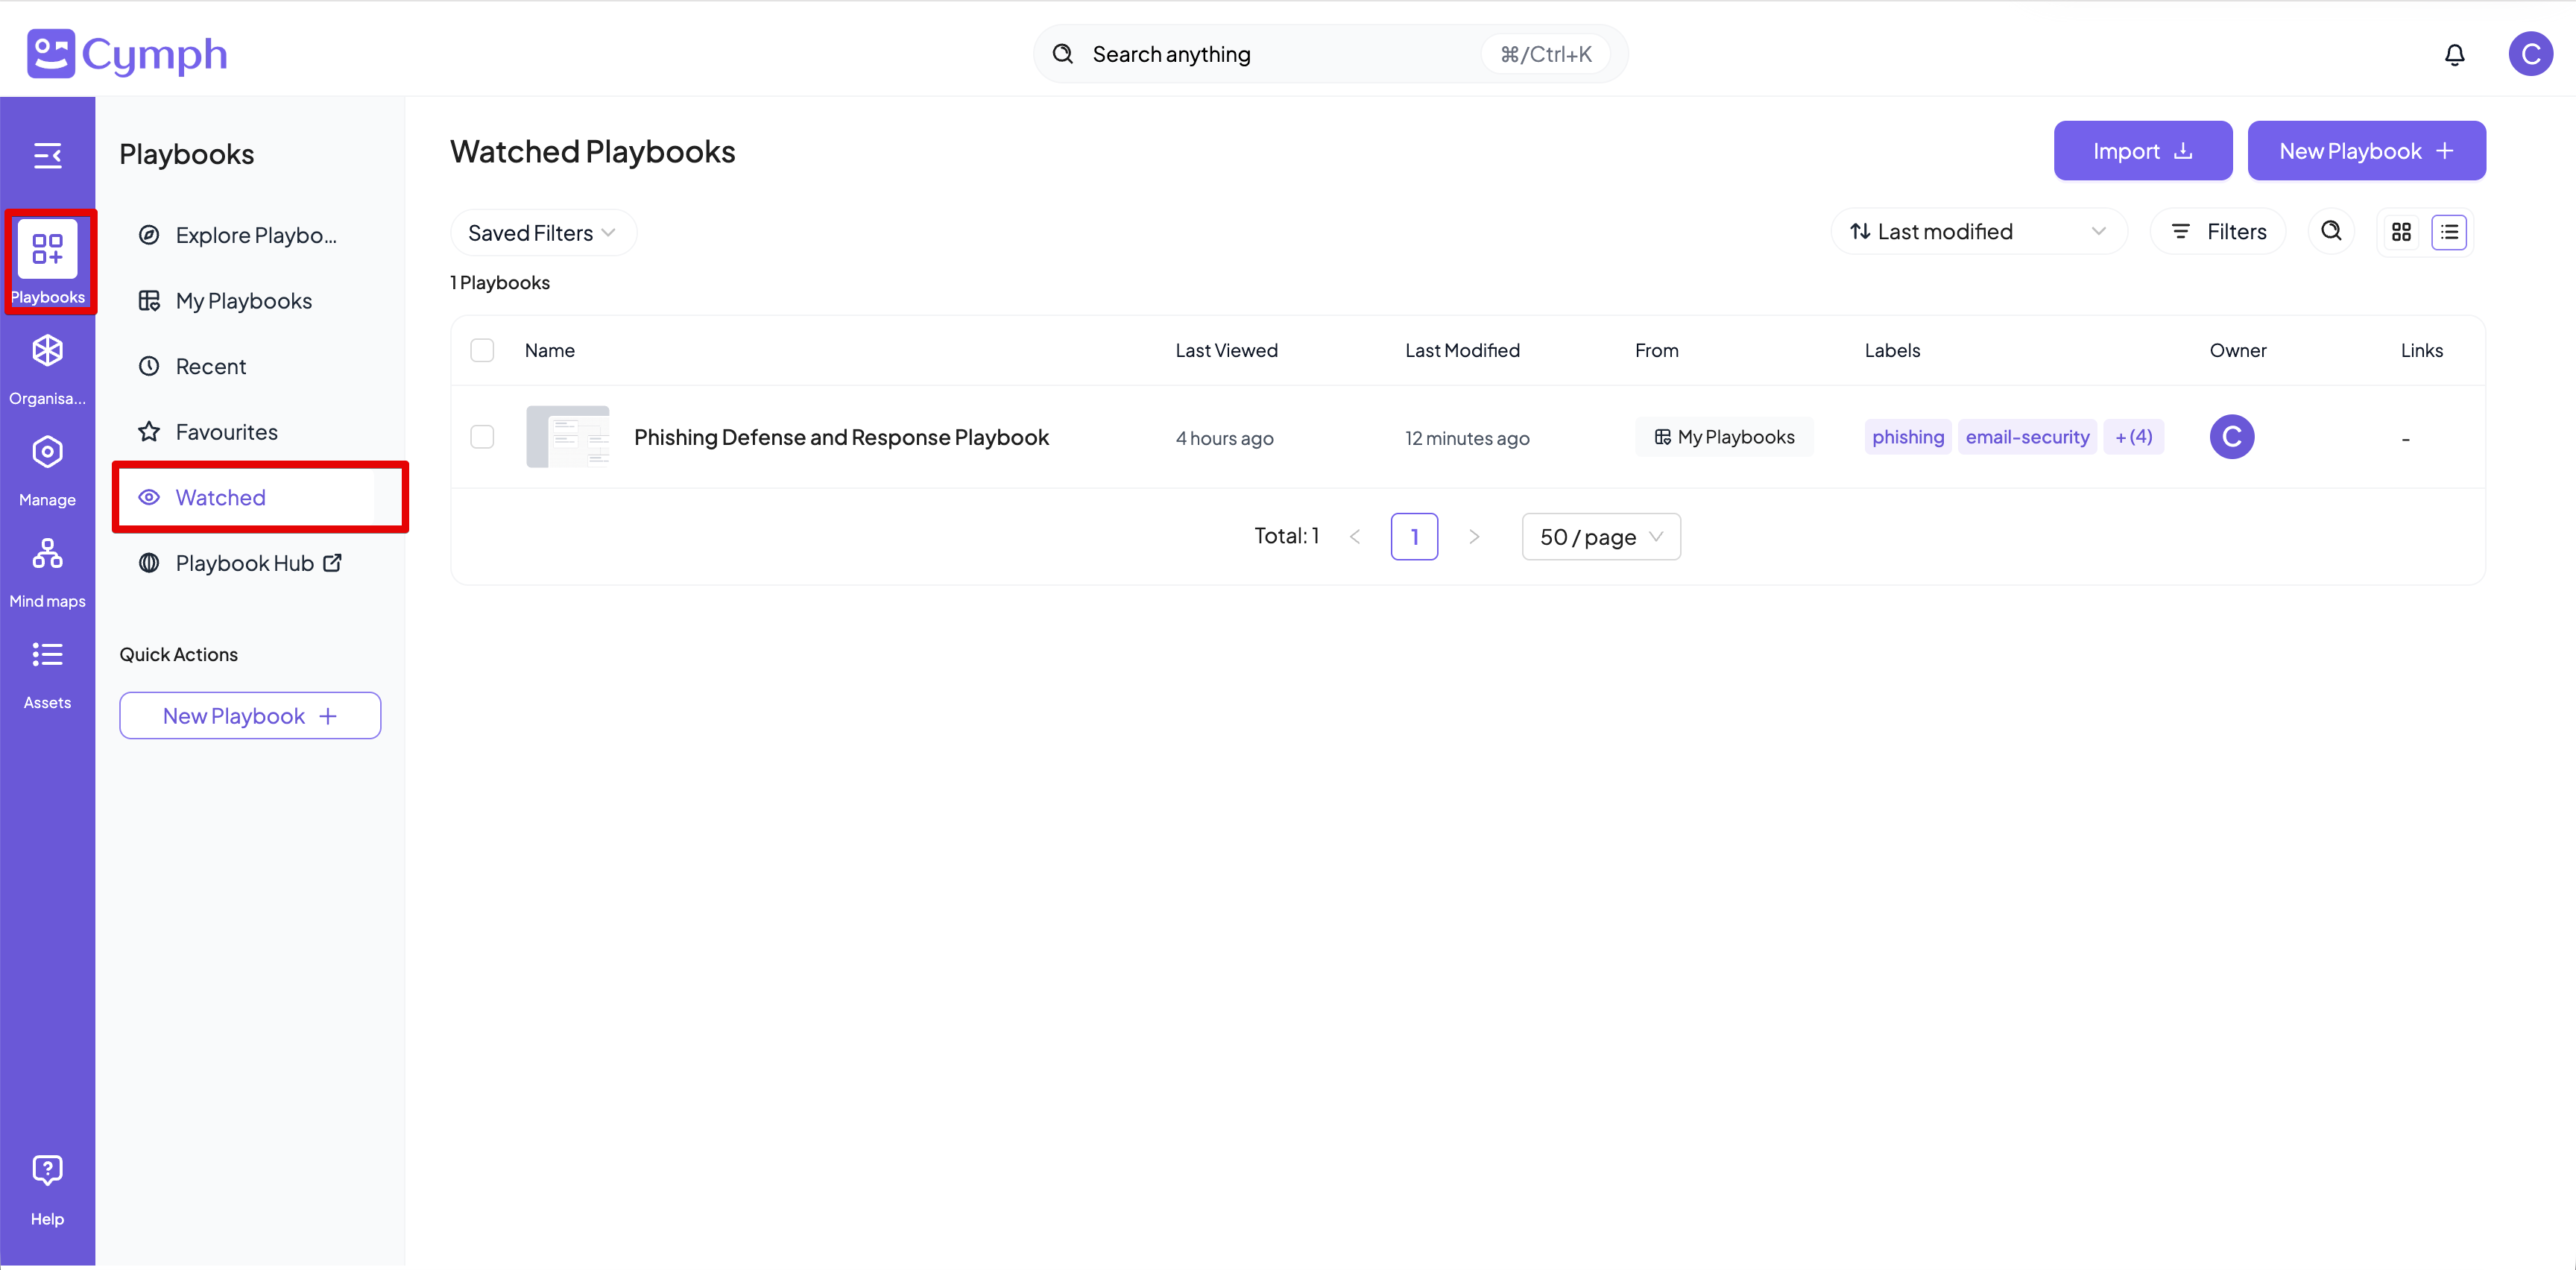
Task: Click the Import button
Action: pos(2142,151)
